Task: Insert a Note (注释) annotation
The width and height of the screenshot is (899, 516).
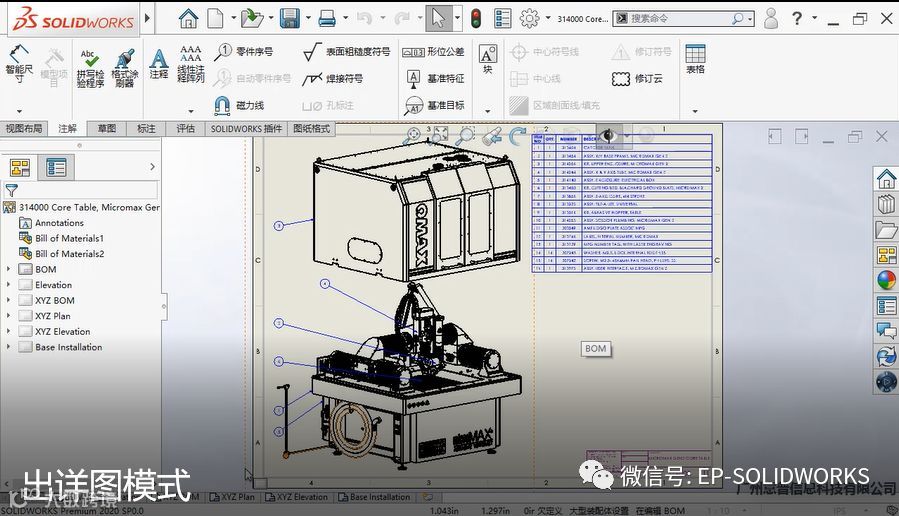Action: [x=159, y=63]
